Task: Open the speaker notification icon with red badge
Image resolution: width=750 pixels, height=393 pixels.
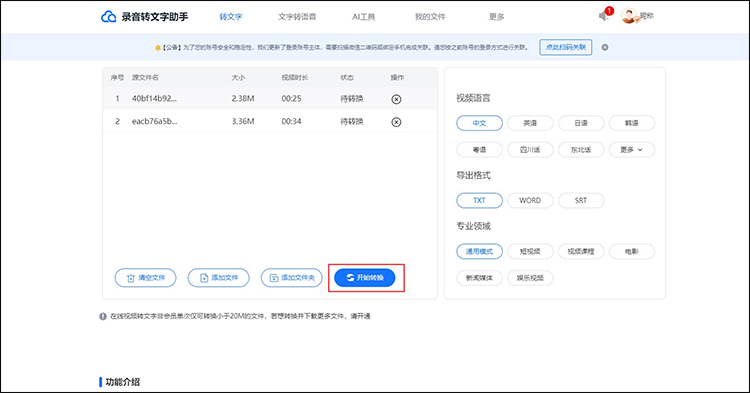Action: (x=604, y=16)
